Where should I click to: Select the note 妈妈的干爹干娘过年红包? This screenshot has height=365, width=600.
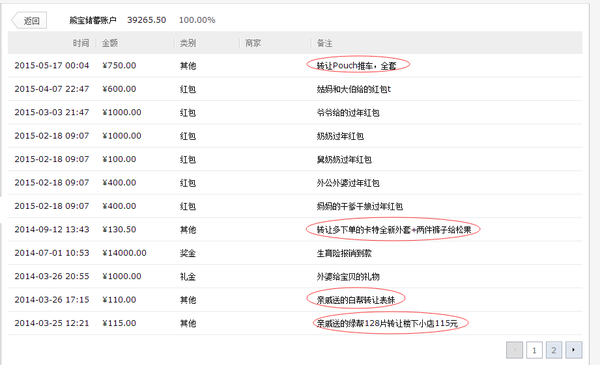pyautogui.click(x=360, y=207)
